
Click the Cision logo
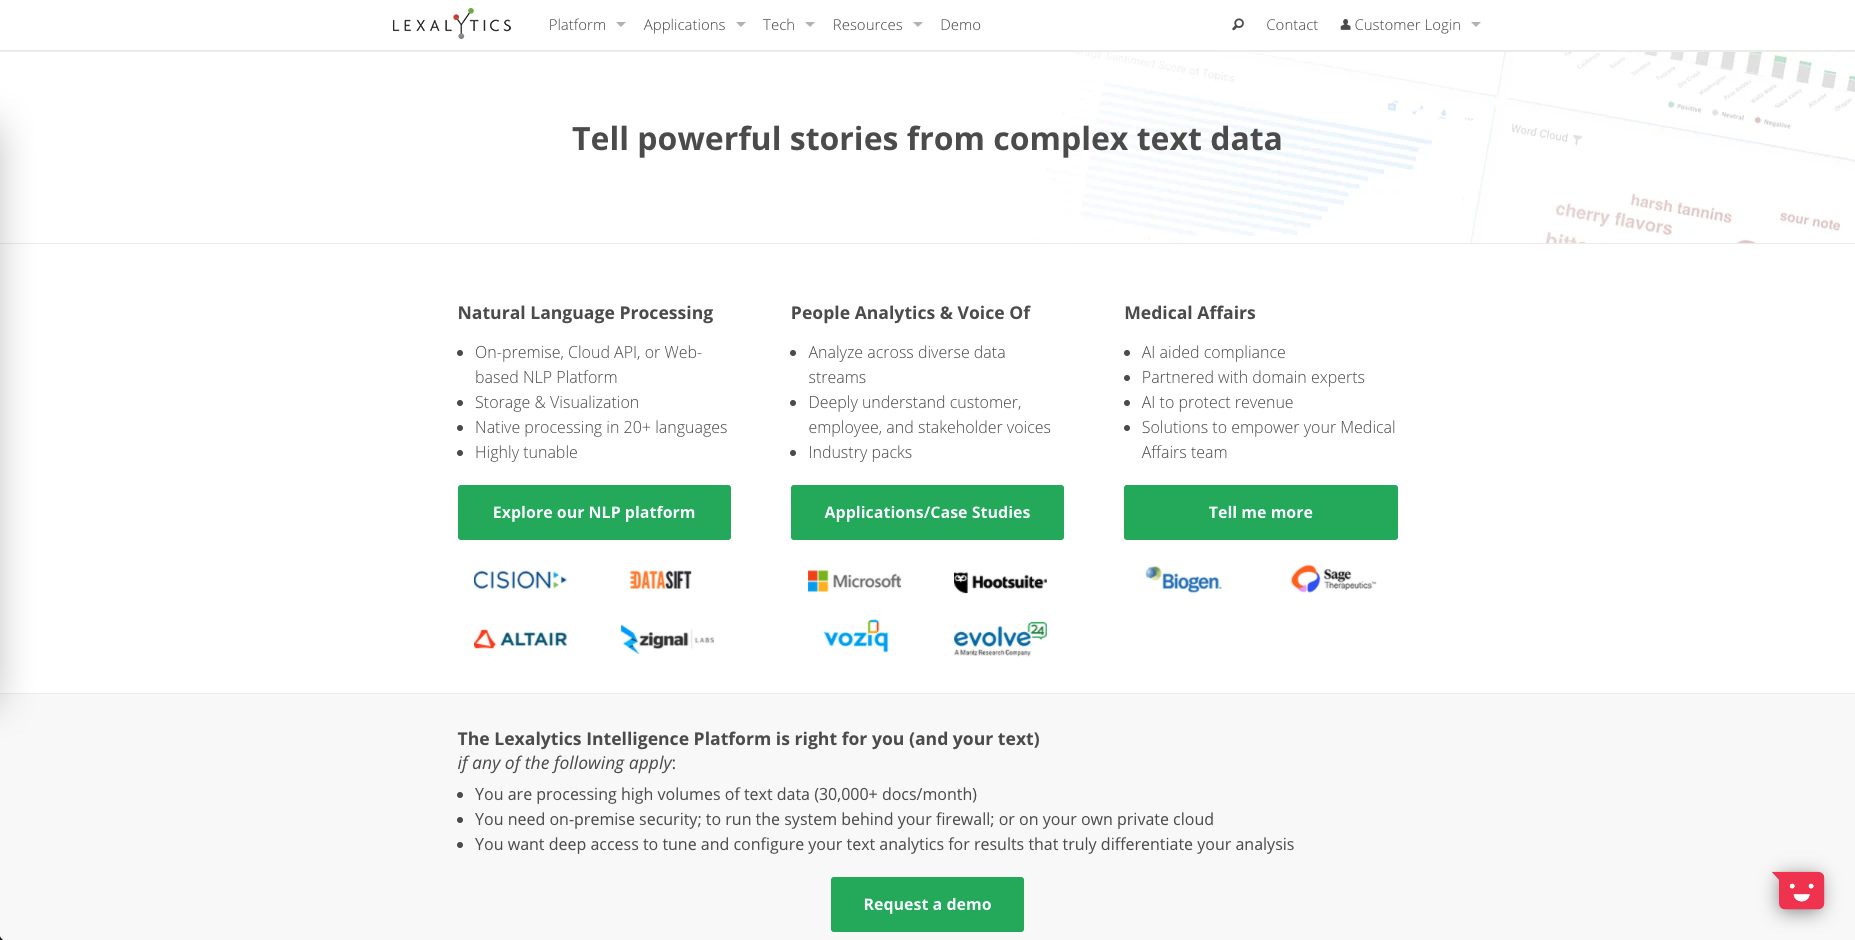(x=520, y=580)
